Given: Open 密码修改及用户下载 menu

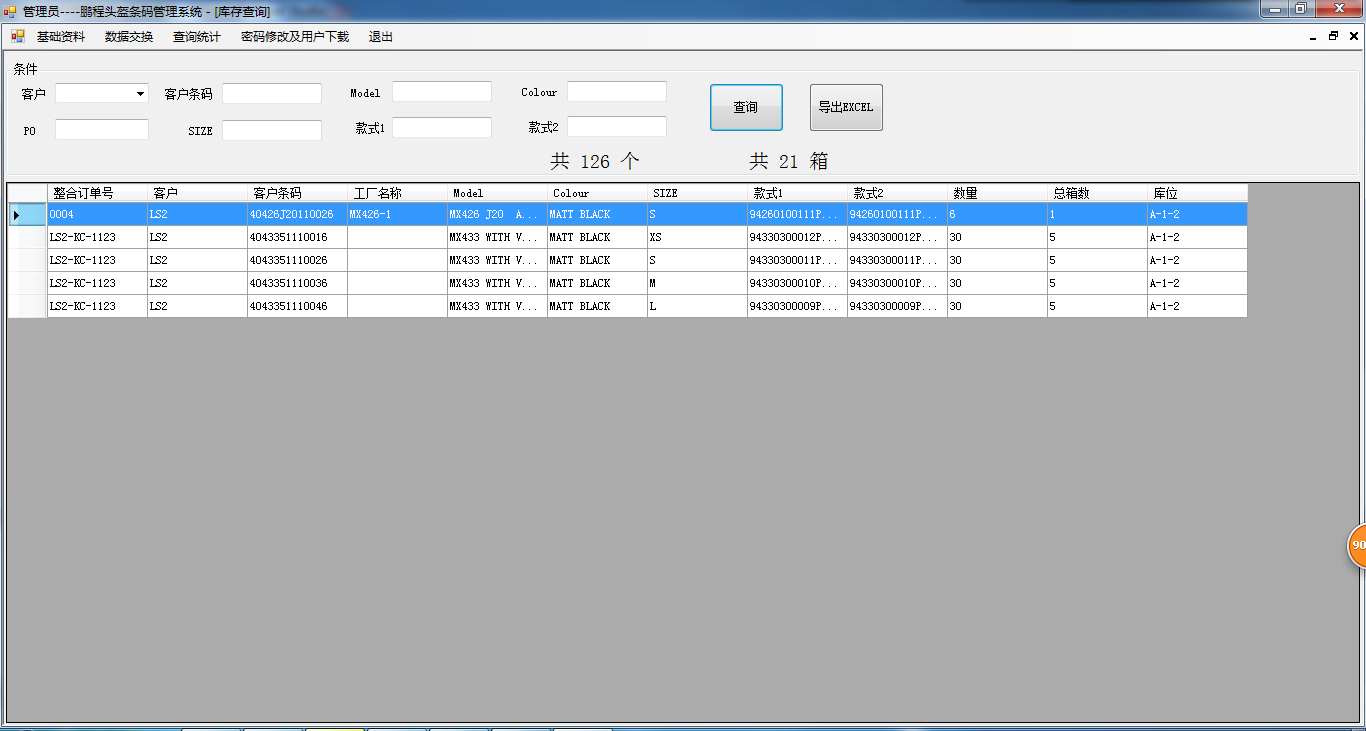Looking at the screenshot, I should click(295, 37).
